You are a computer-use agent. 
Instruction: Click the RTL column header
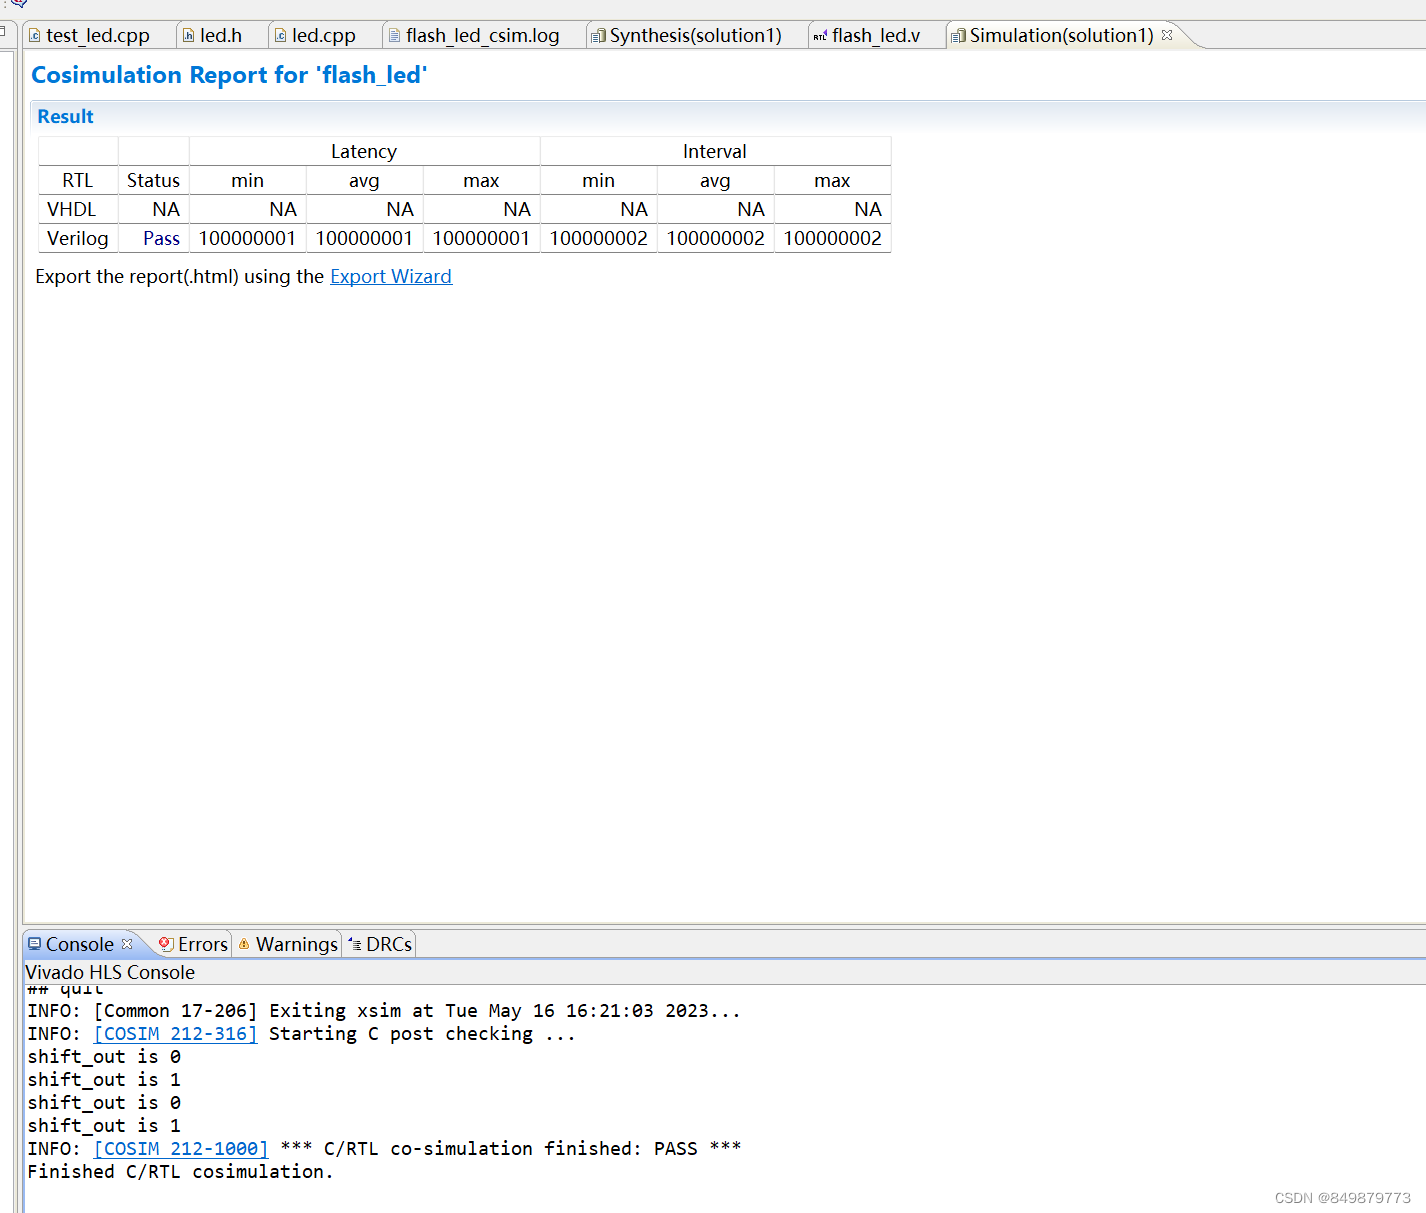pos(78,181)
